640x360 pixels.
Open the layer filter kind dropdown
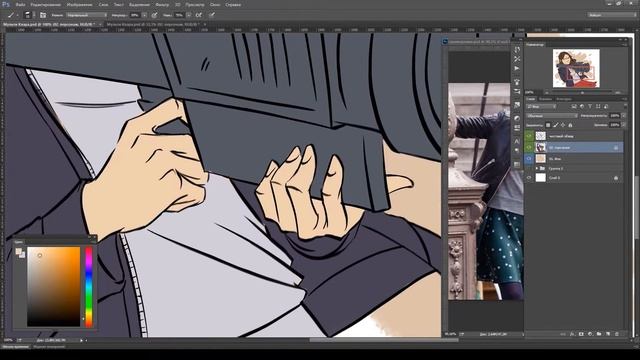(541, 107)
